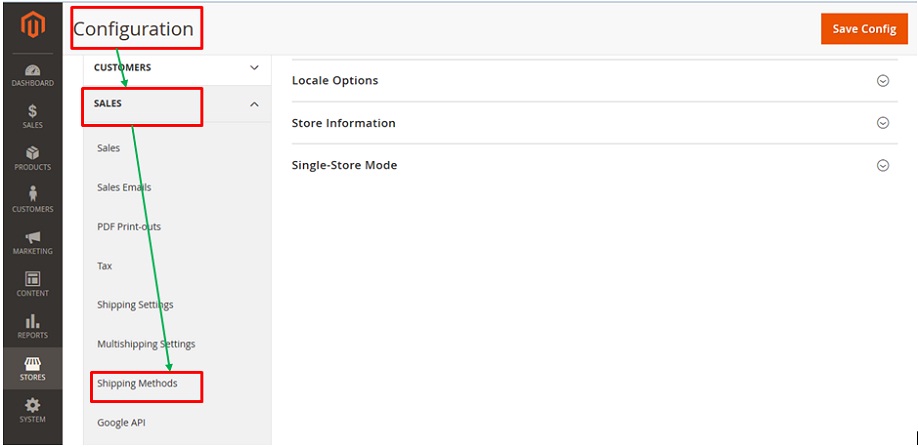
Task: Select the SALES tab heading
Action: [x=108, y=104]
